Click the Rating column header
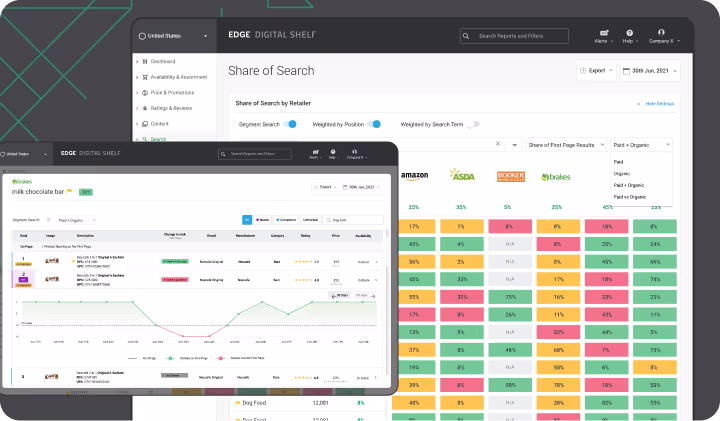720x421 pixels. click(305, 236)
